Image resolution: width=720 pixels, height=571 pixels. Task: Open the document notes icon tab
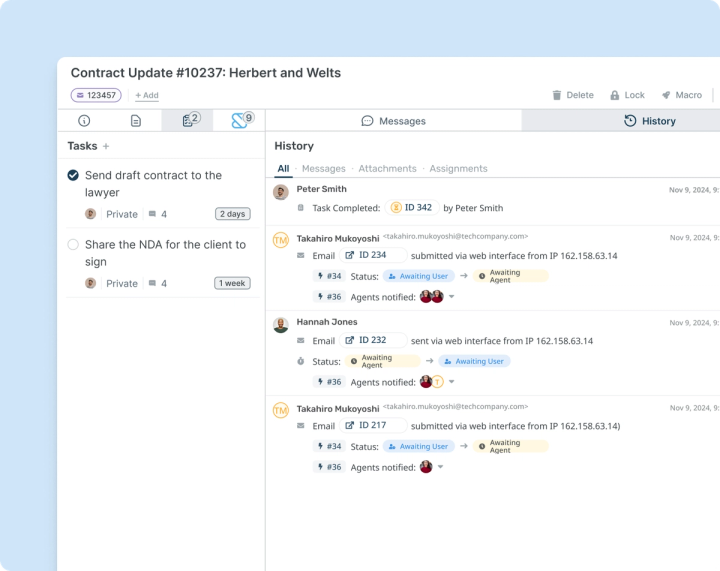point(136,121)
